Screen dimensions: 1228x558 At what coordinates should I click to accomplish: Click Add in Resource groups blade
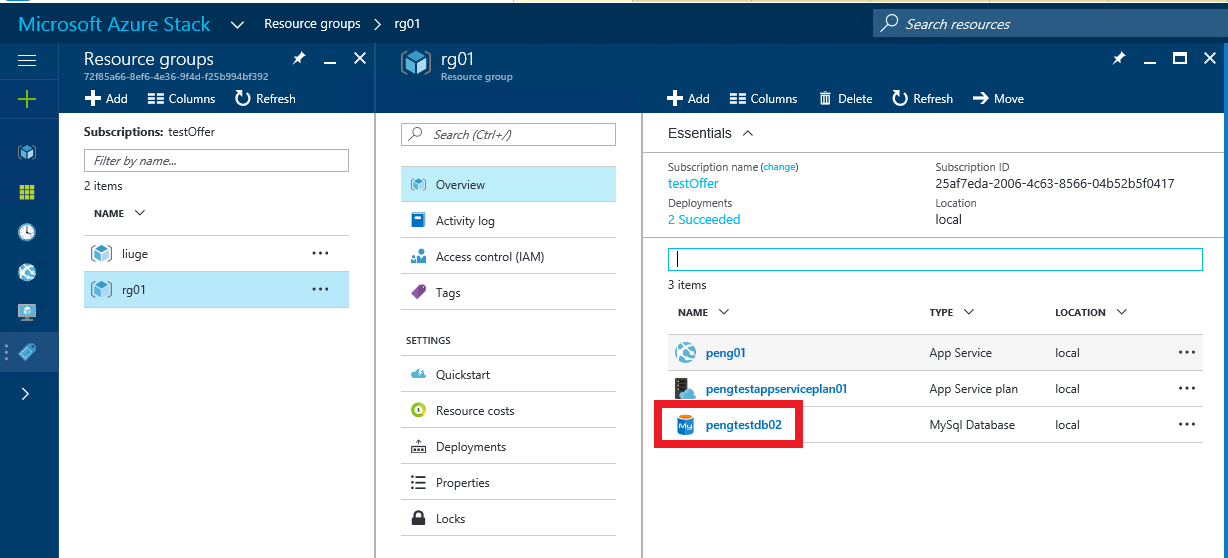(106, 98)
